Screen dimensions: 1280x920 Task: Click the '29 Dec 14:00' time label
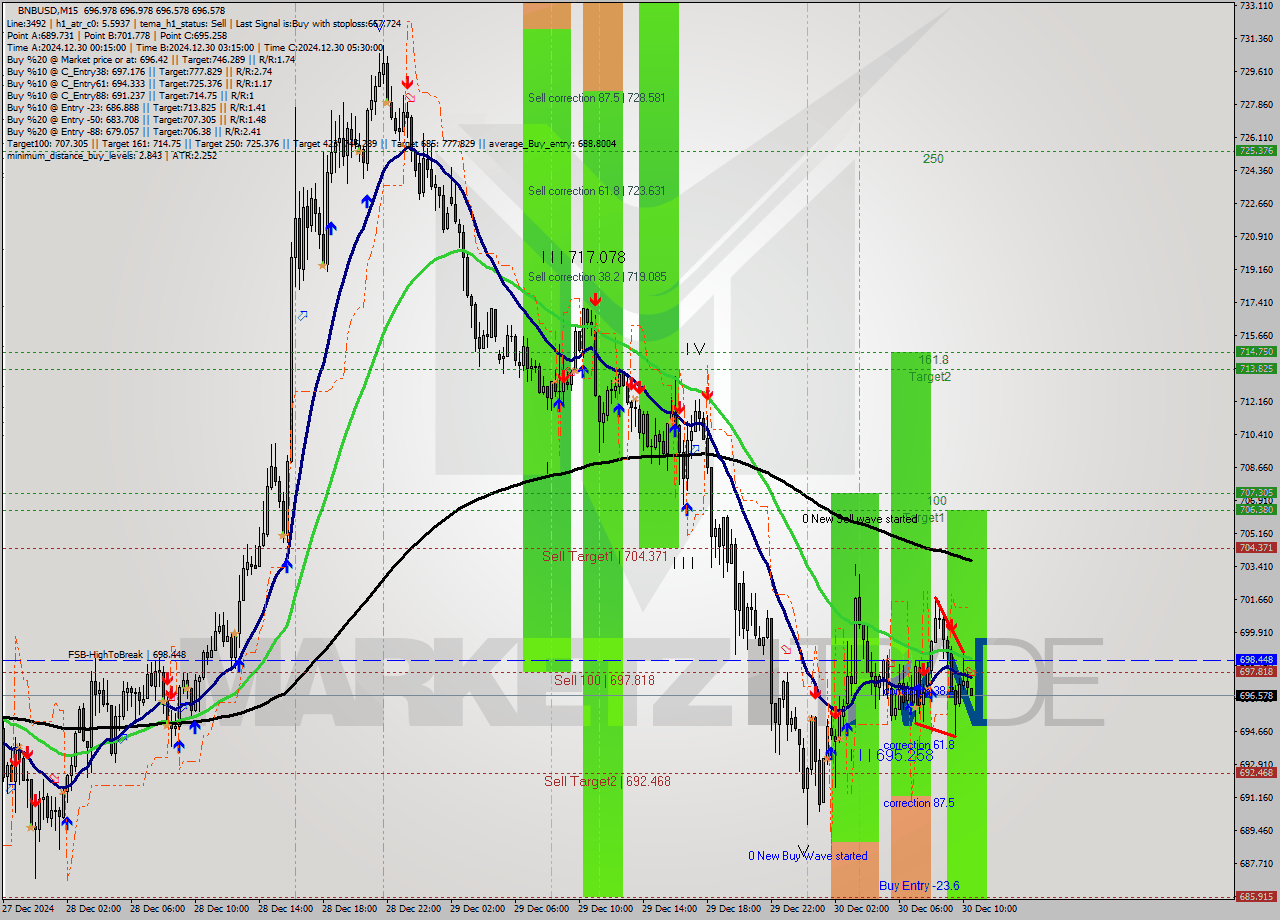point(669,910)
